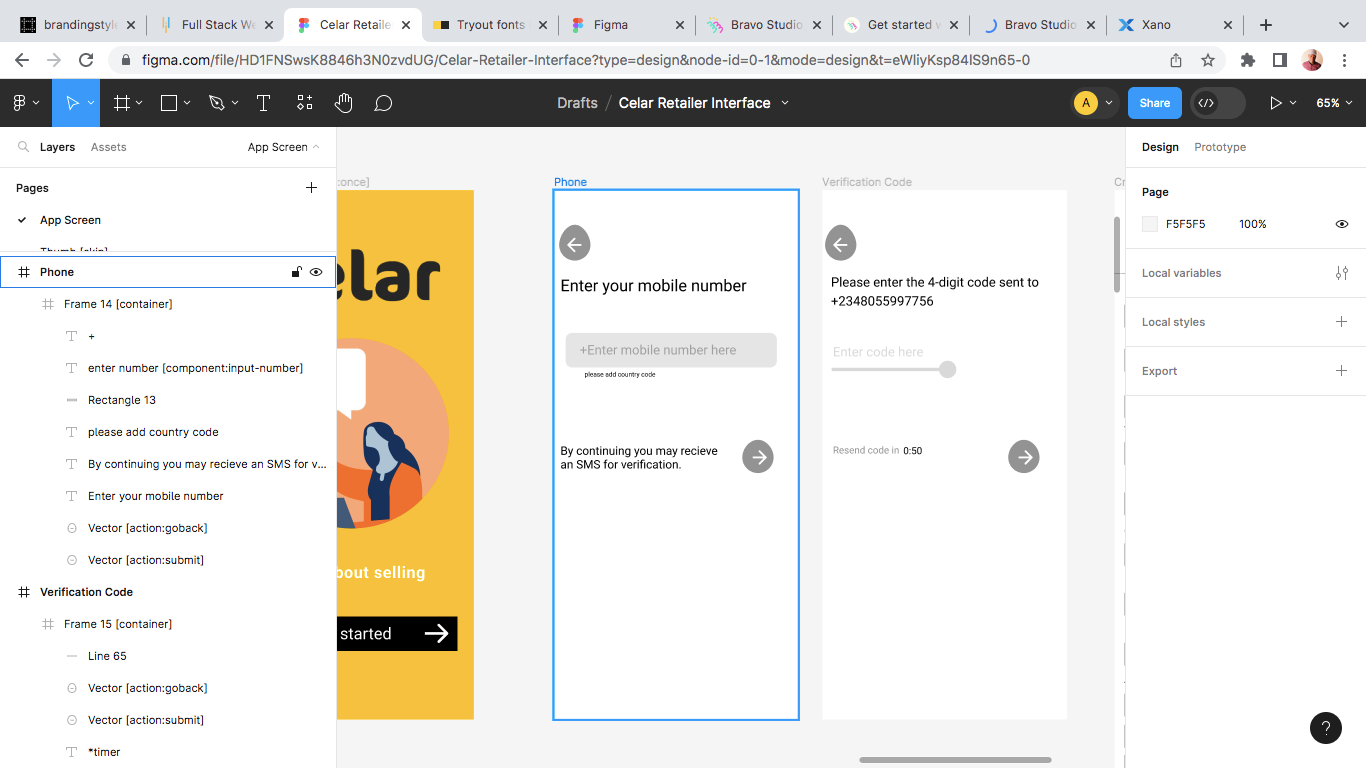This screenshot has width=1366, height=768.
Task: Add a new local style
Action: [1342, 322]
